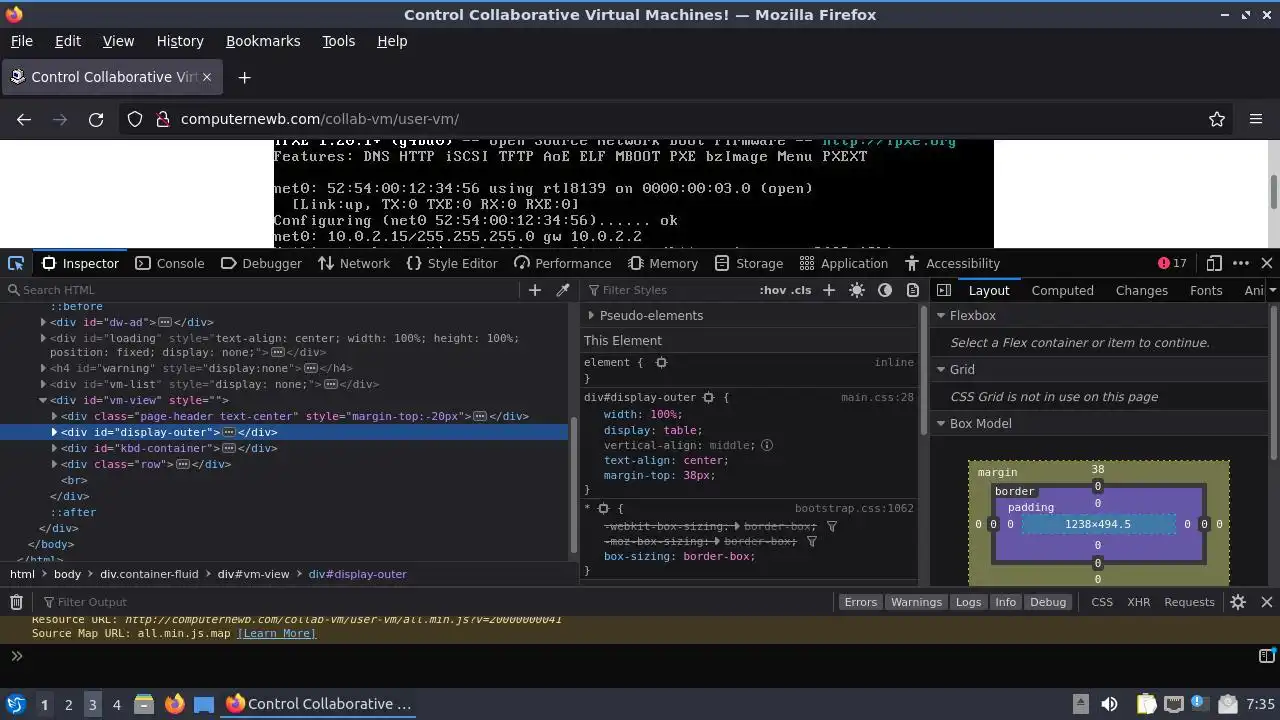This screenshot has width=1280, height=720.
Task: Expand the div.row node
Action: 54,464
